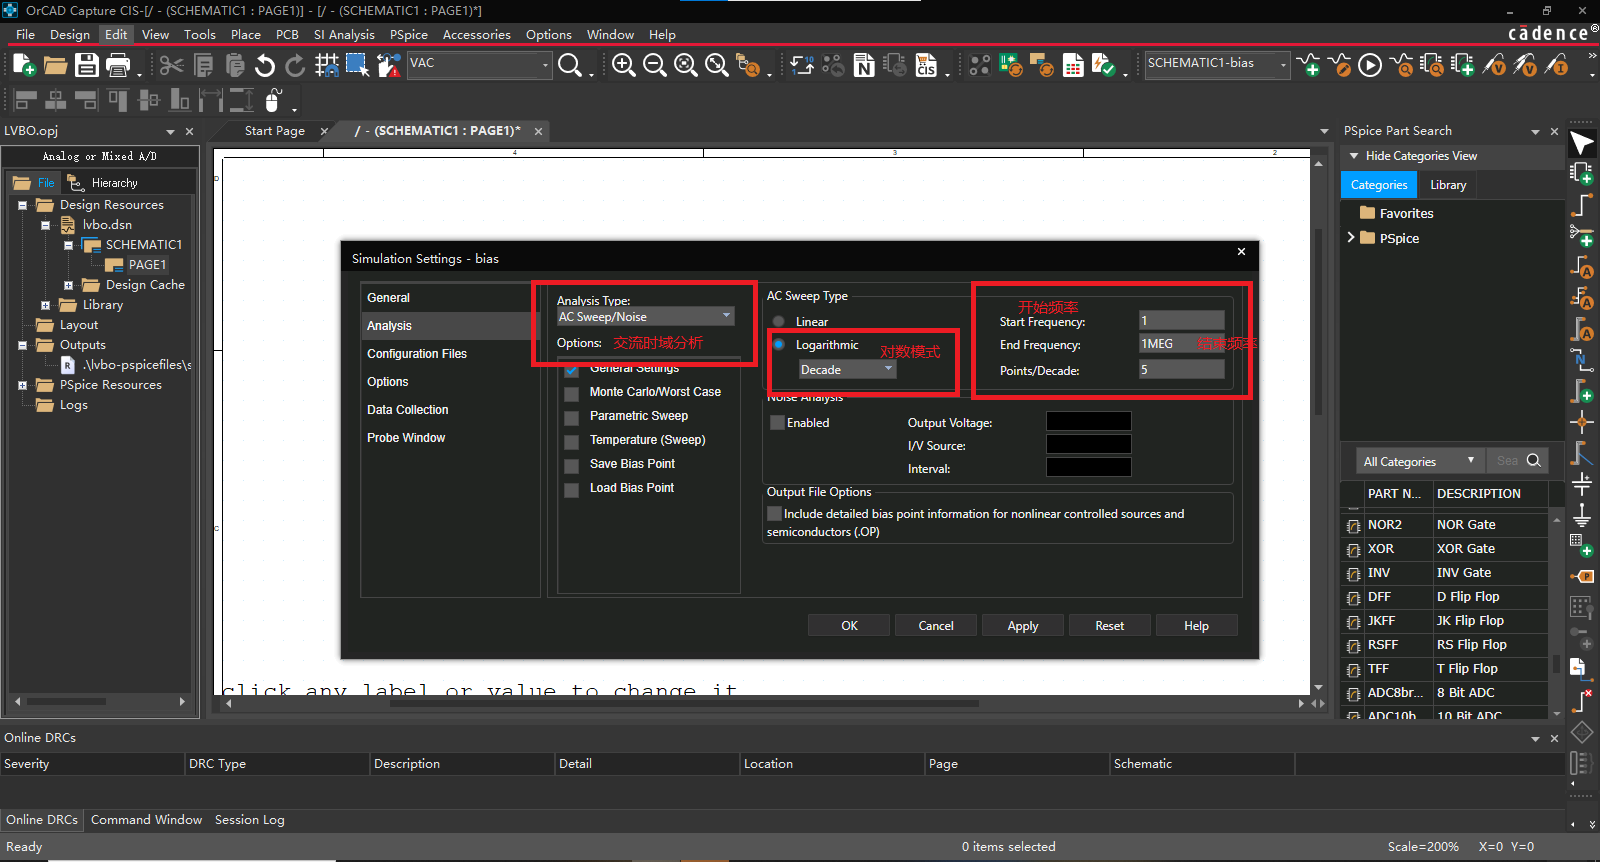The image size is (1600, 862).
Task: Click the New simulation profile icon
Action: (1308, 65)
